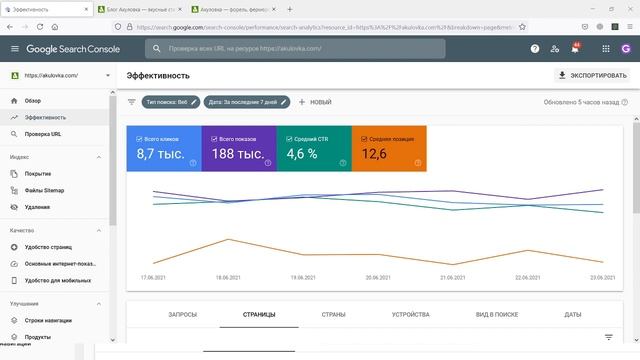The image size is (640, 360).
Task: Open the table filter icon below tabs
Action: [x=609, y=337]
